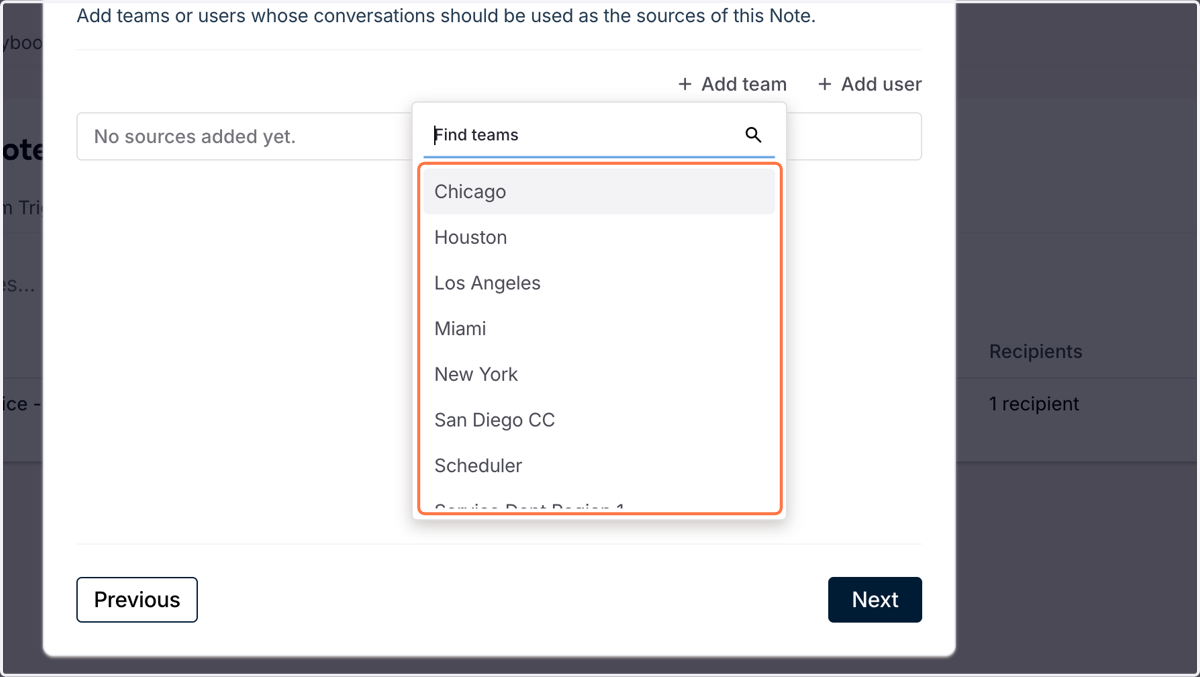Pick the Los Angeles team
This screenshot has width=1200, height=677.
pos(599,283)
